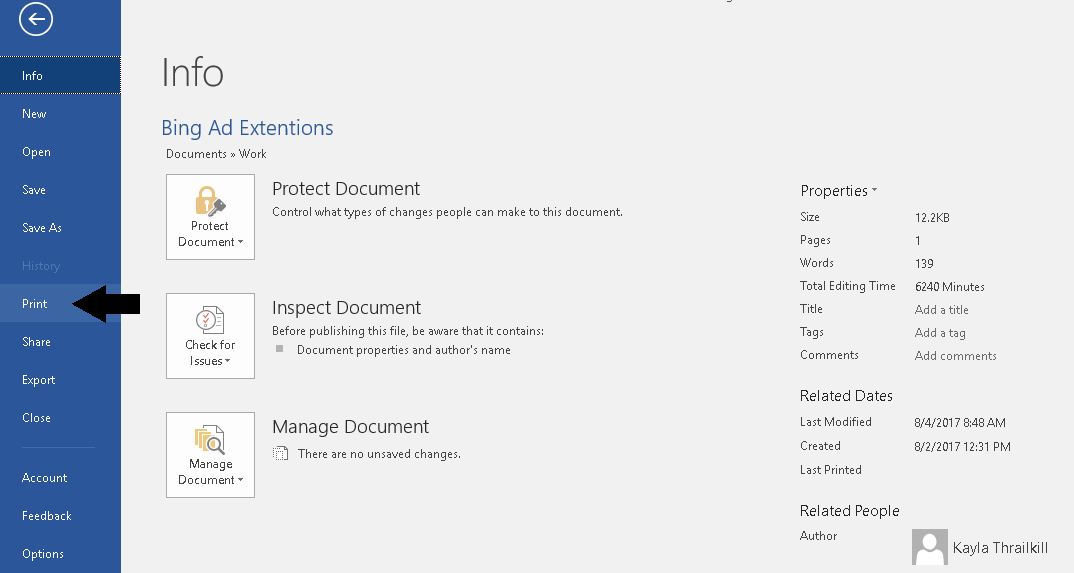Click the Add a title field

[941, 310]
